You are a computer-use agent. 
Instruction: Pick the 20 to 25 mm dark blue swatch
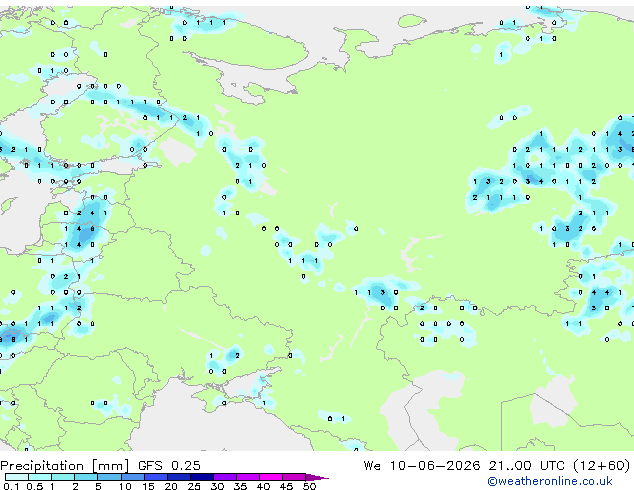click(x=179, y=477)
